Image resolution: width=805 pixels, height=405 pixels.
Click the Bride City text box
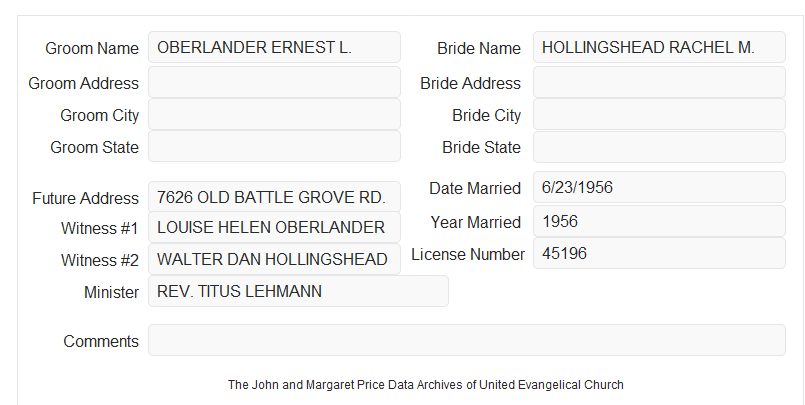pyautogui.click(x=659, y=114)
